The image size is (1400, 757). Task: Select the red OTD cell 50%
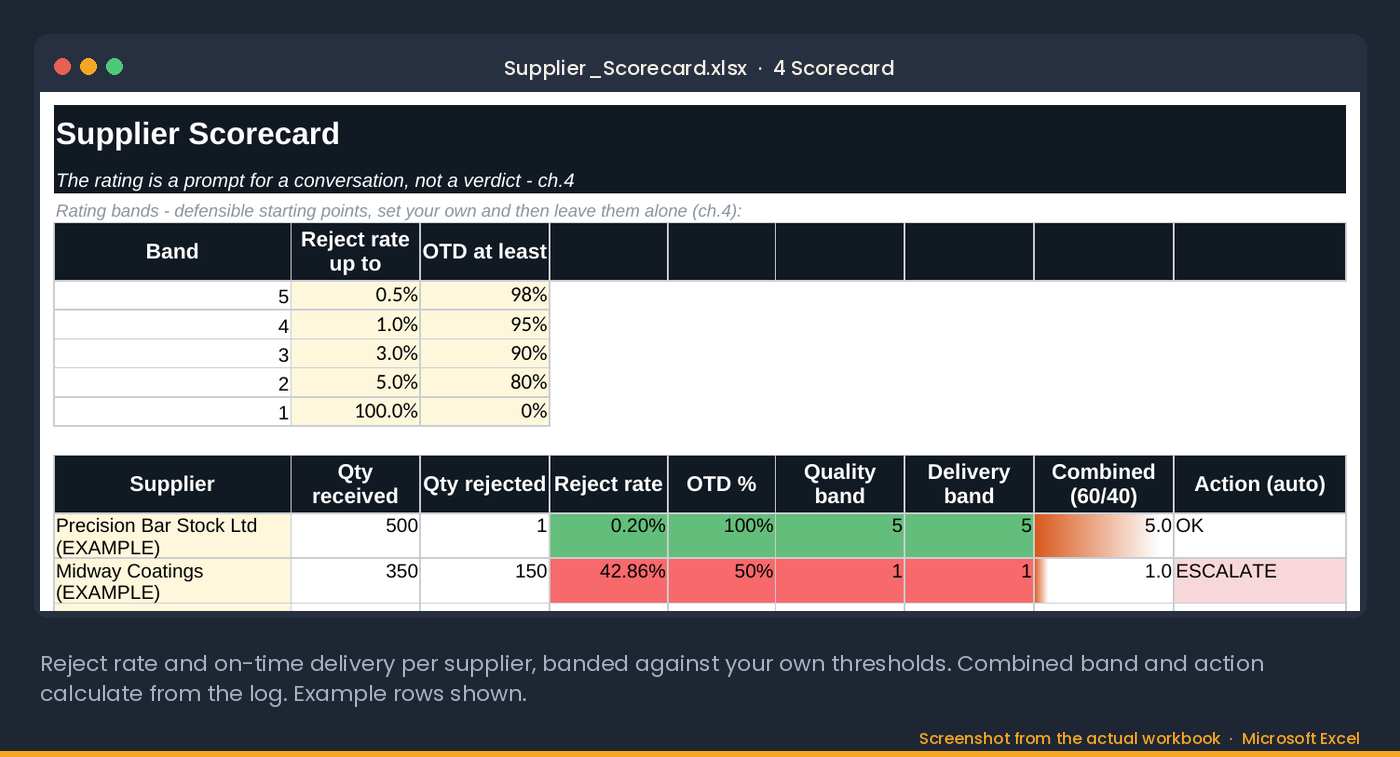[x=721, y=581]
